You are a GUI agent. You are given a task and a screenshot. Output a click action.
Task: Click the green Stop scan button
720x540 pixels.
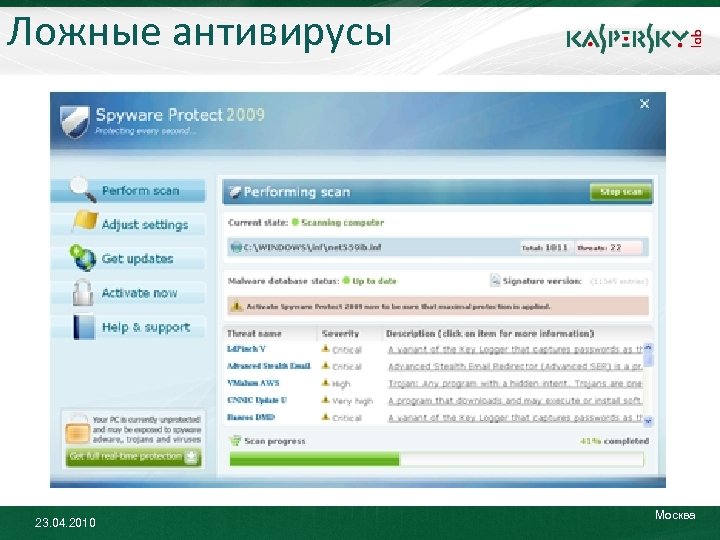[621, 192]
